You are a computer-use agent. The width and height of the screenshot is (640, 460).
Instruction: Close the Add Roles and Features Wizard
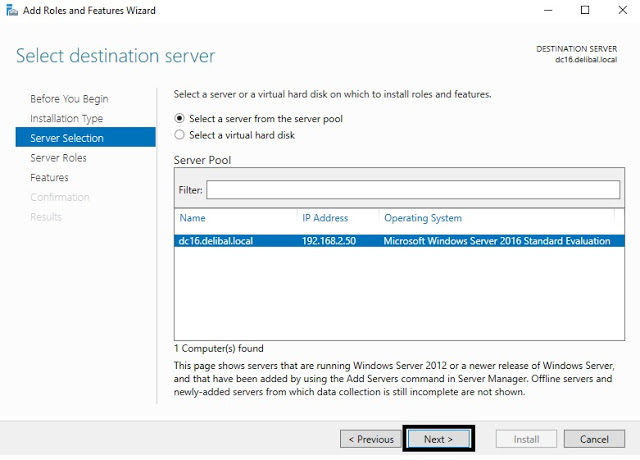pos(622,10)
